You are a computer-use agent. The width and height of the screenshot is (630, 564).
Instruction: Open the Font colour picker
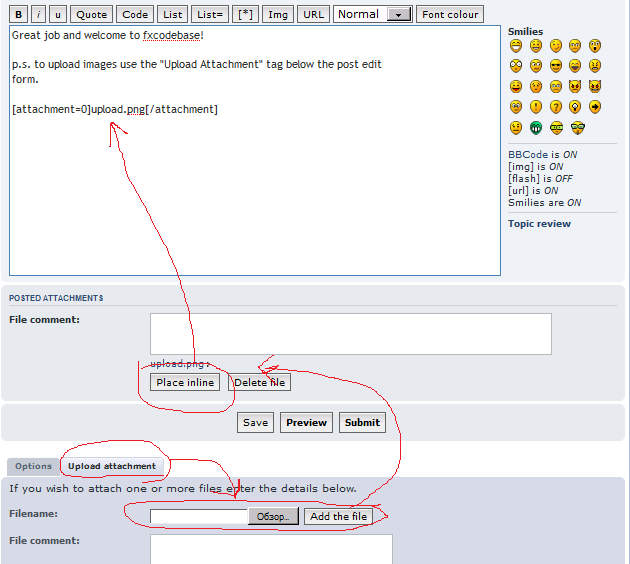click(450, 14)
